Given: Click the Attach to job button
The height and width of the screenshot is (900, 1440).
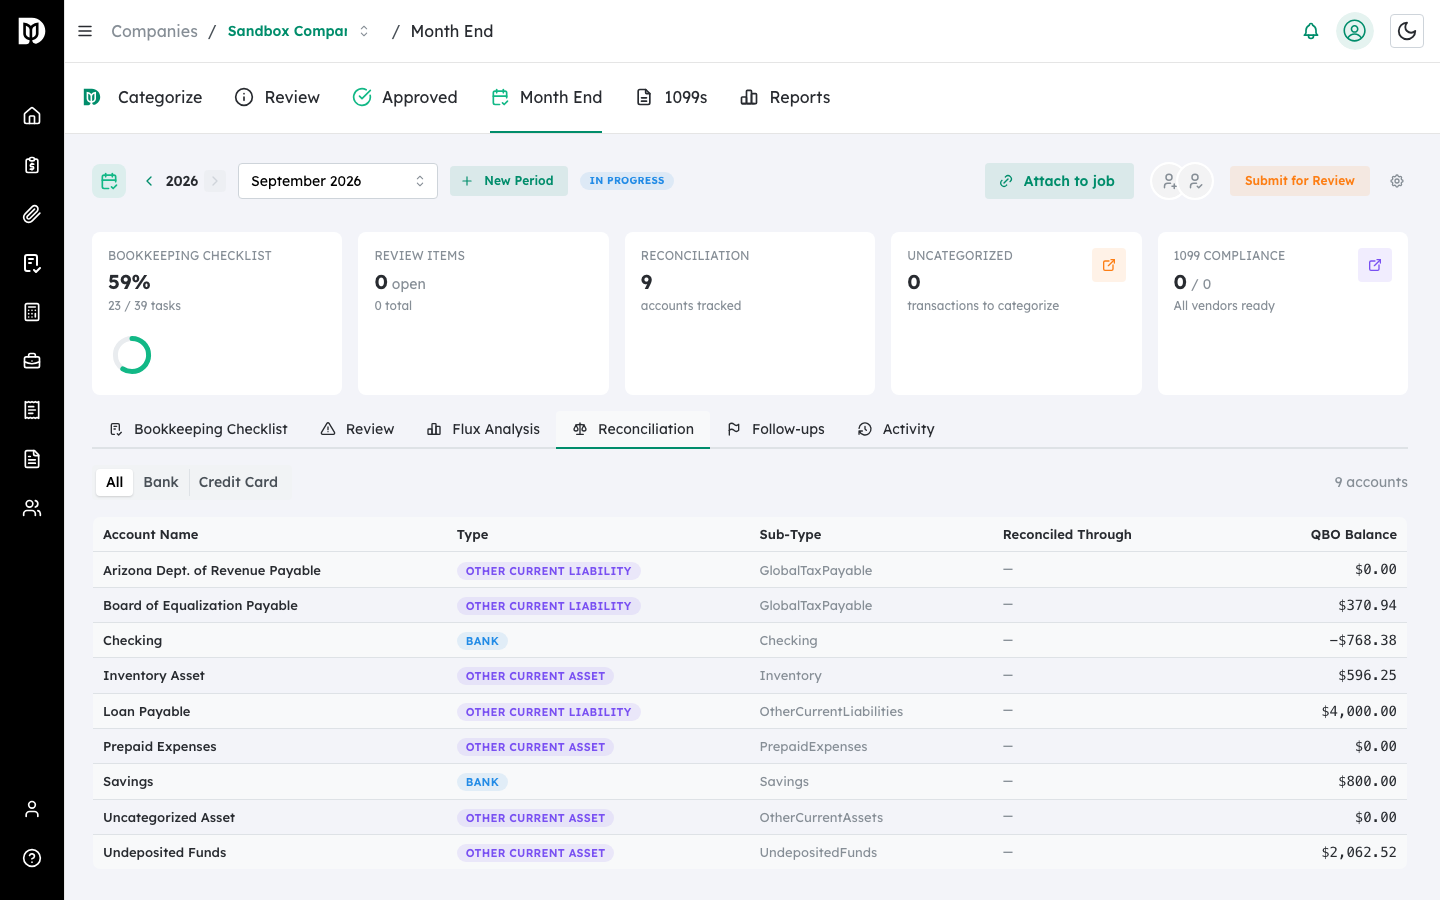Looking at the screenshot, I should (1059, 181).
